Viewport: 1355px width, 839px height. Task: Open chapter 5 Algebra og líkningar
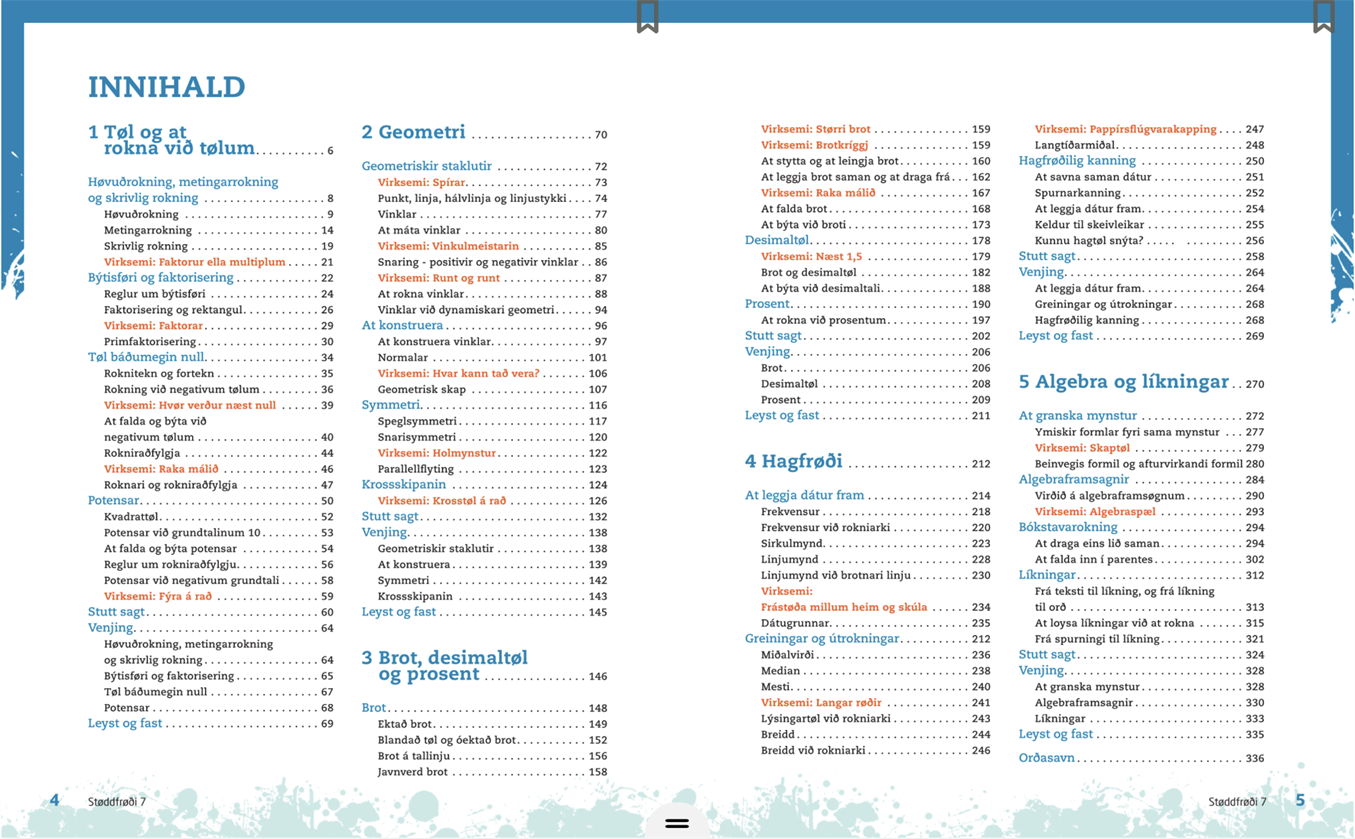(1141, 382)
